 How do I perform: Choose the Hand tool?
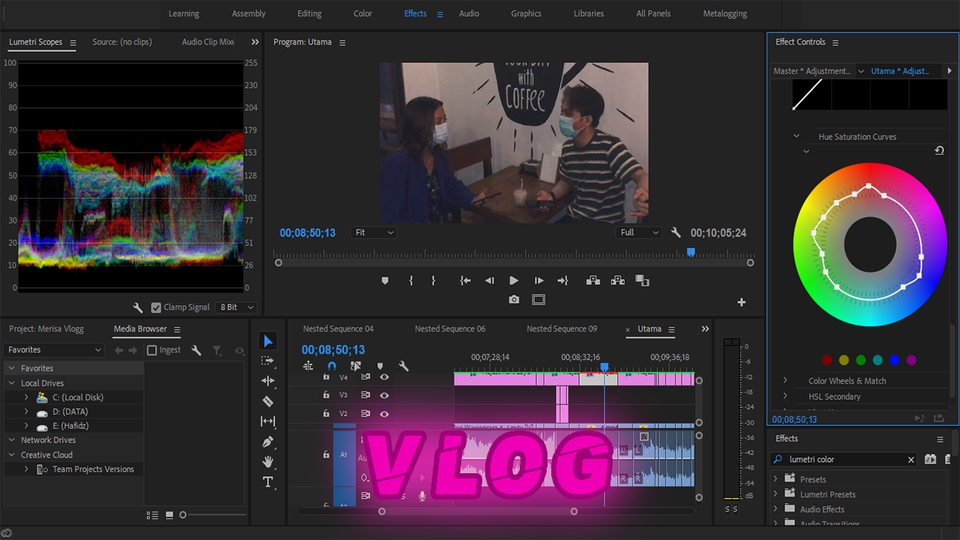coord(268,462)
